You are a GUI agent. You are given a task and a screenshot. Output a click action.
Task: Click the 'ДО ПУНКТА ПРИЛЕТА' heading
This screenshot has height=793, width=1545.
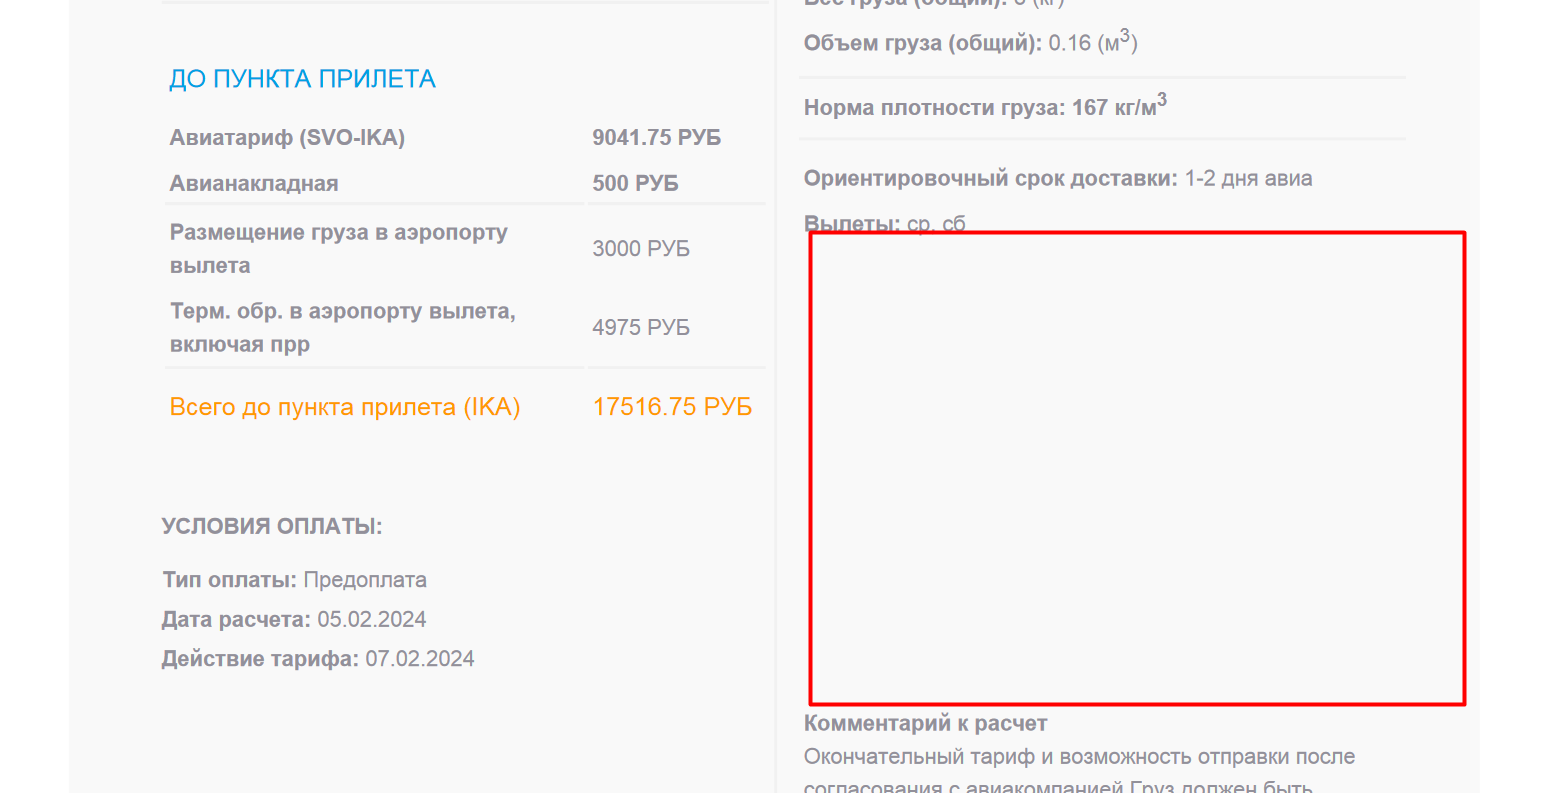[x=302, y=79]
